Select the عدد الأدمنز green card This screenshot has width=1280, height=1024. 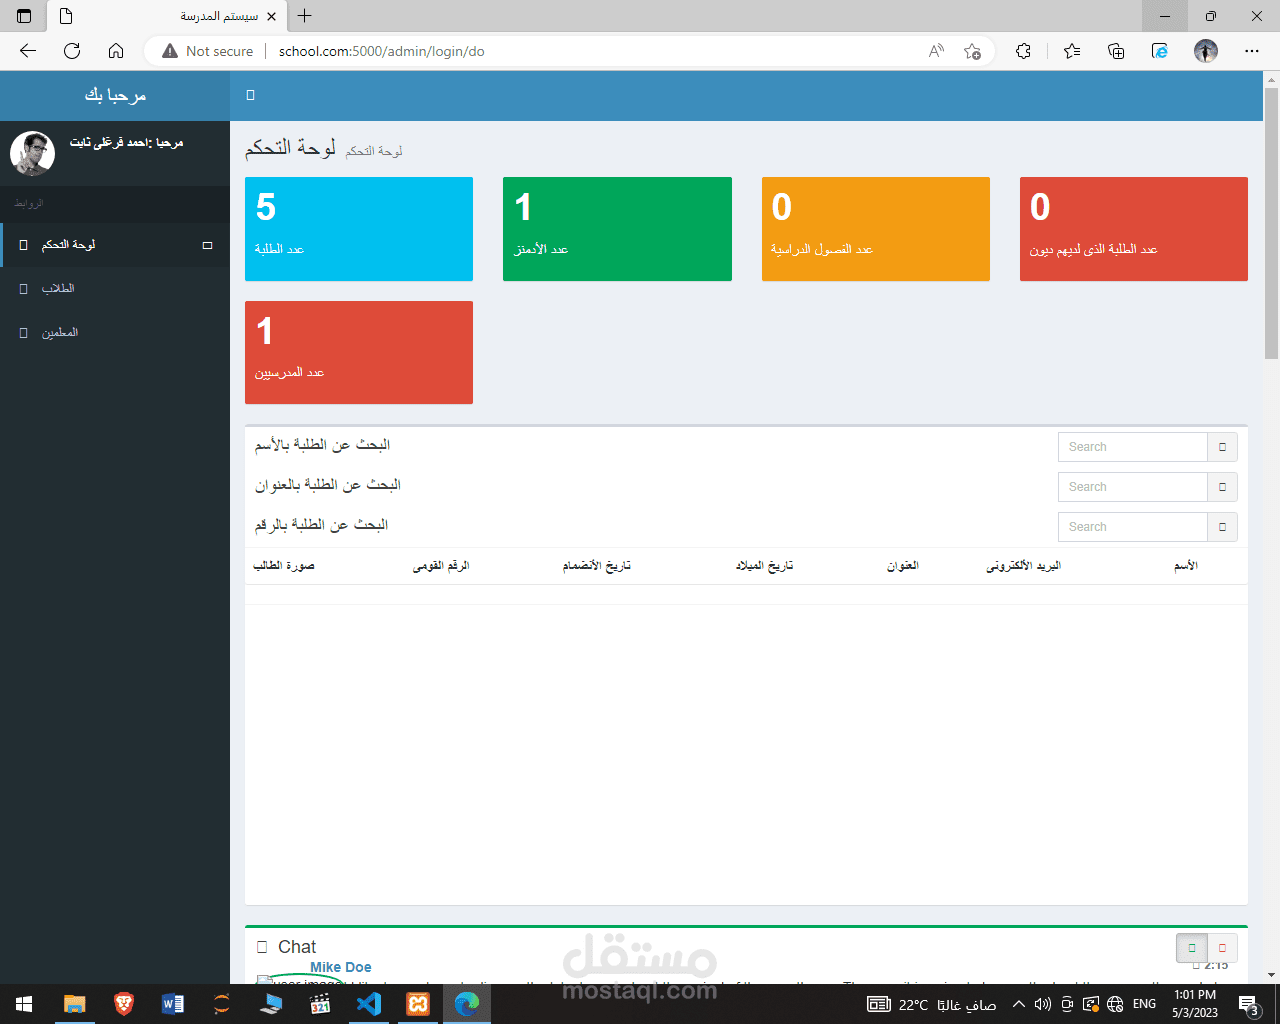pyautogui.click(x=617, y=229)
